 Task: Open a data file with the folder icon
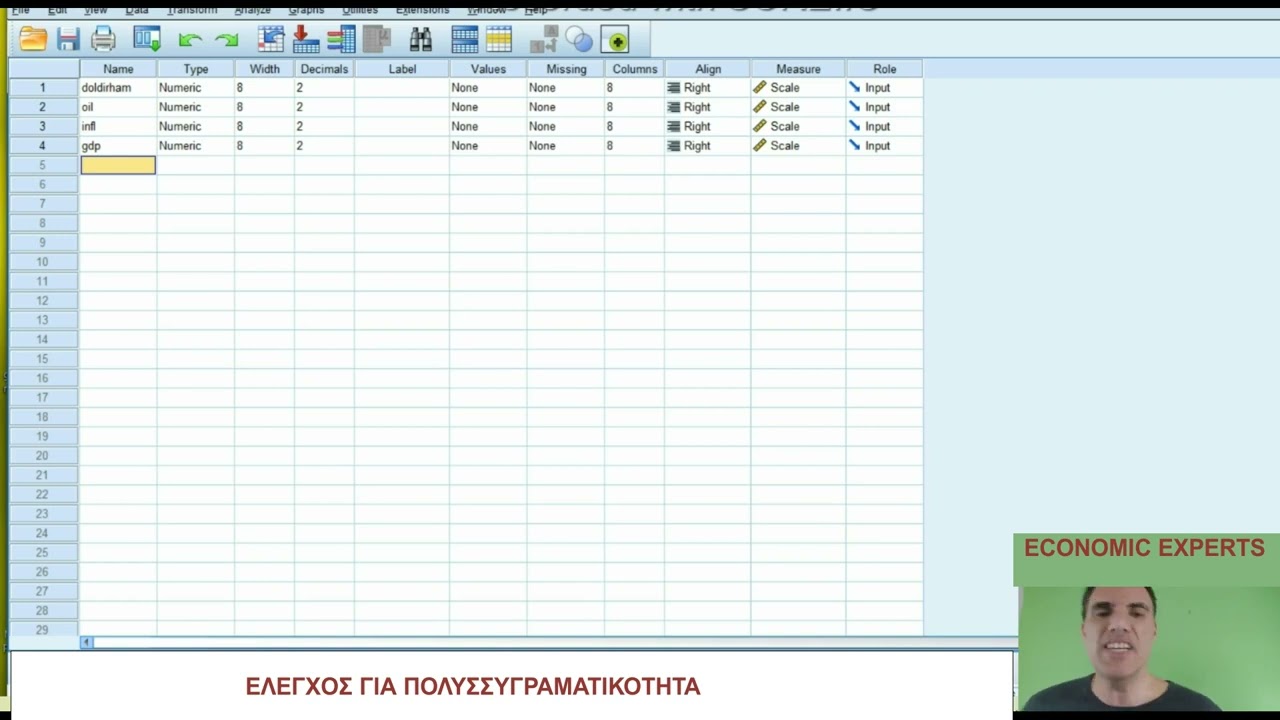click(33, 39)
